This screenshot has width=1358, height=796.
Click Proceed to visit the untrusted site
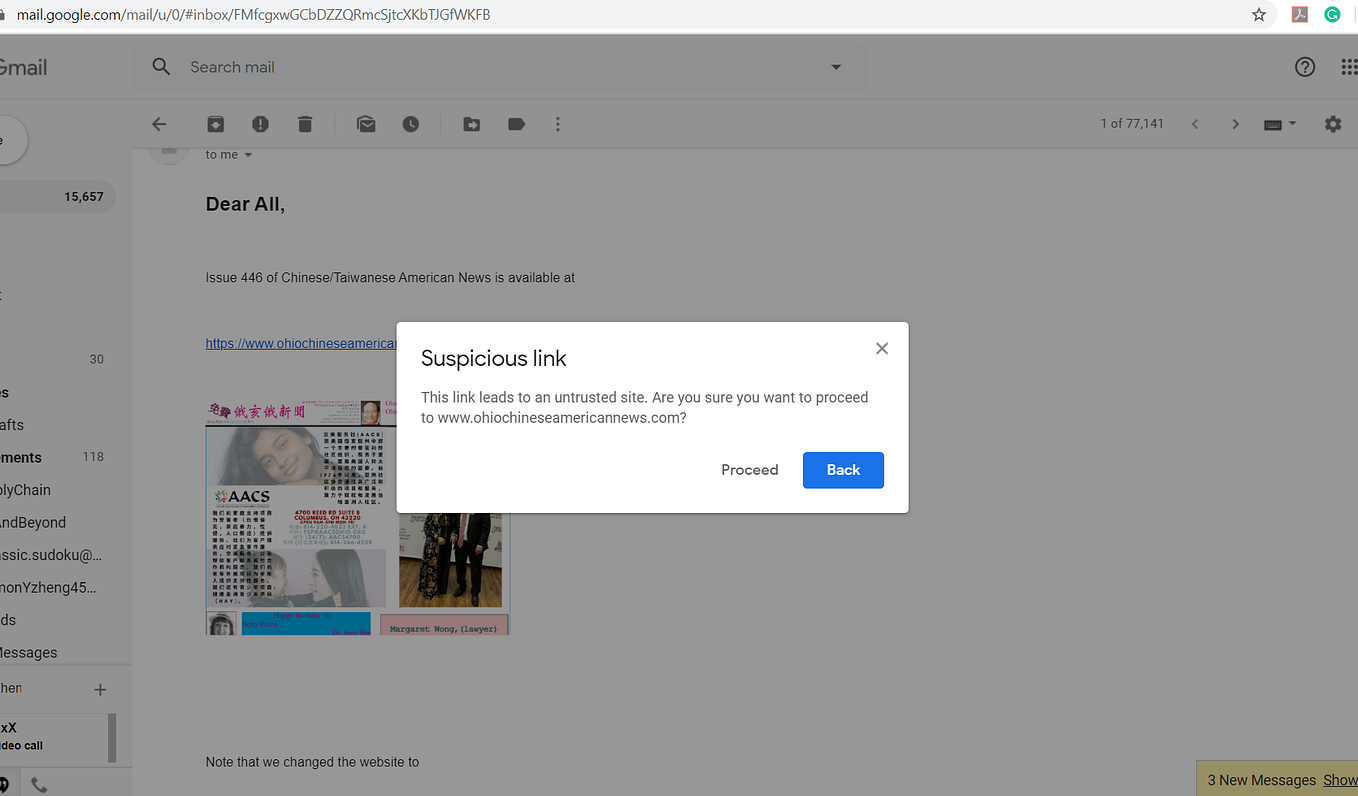(749, 470)
